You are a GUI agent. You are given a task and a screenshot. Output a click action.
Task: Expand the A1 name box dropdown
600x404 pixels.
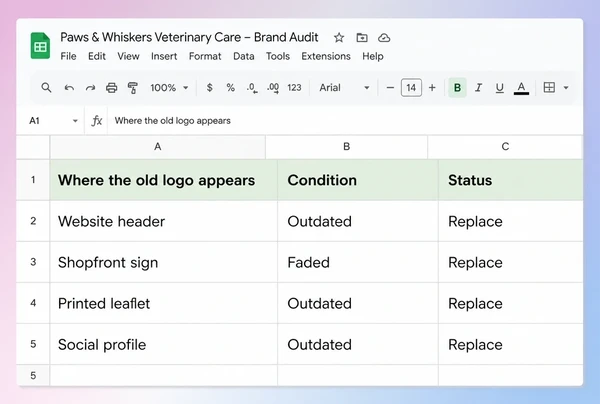click(x=75, y=121)
